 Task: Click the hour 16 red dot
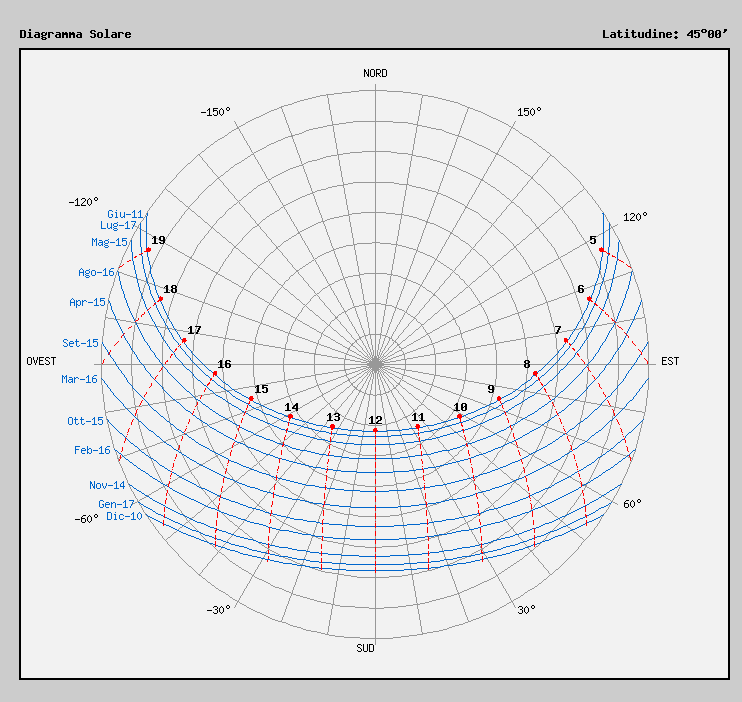(x=215, y=374)
